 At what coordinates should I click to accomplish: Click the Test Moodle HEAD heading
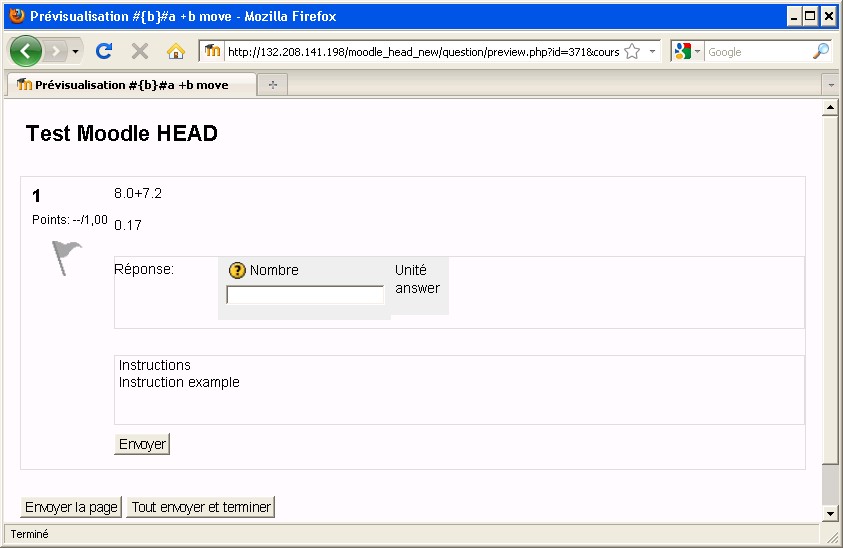pos(122,133)
